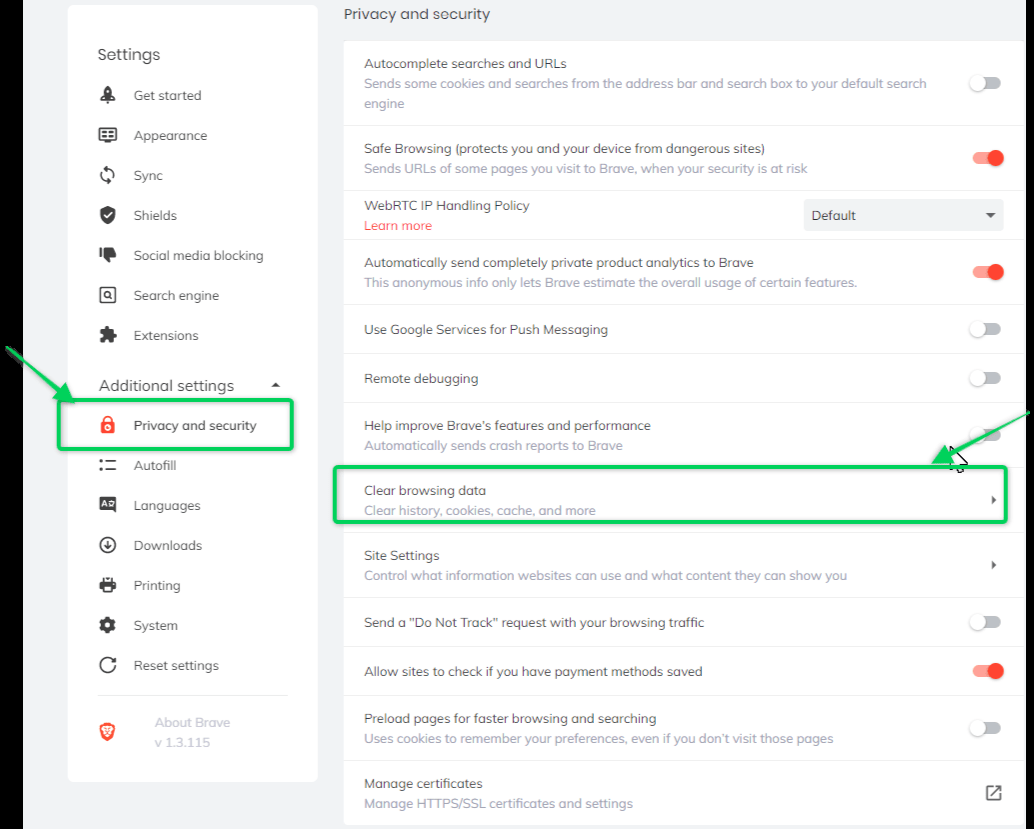The width and height of the screenshot is (1034, 829).
Task: Collapse the Additional settings section arrow
Action: point(276,385)
